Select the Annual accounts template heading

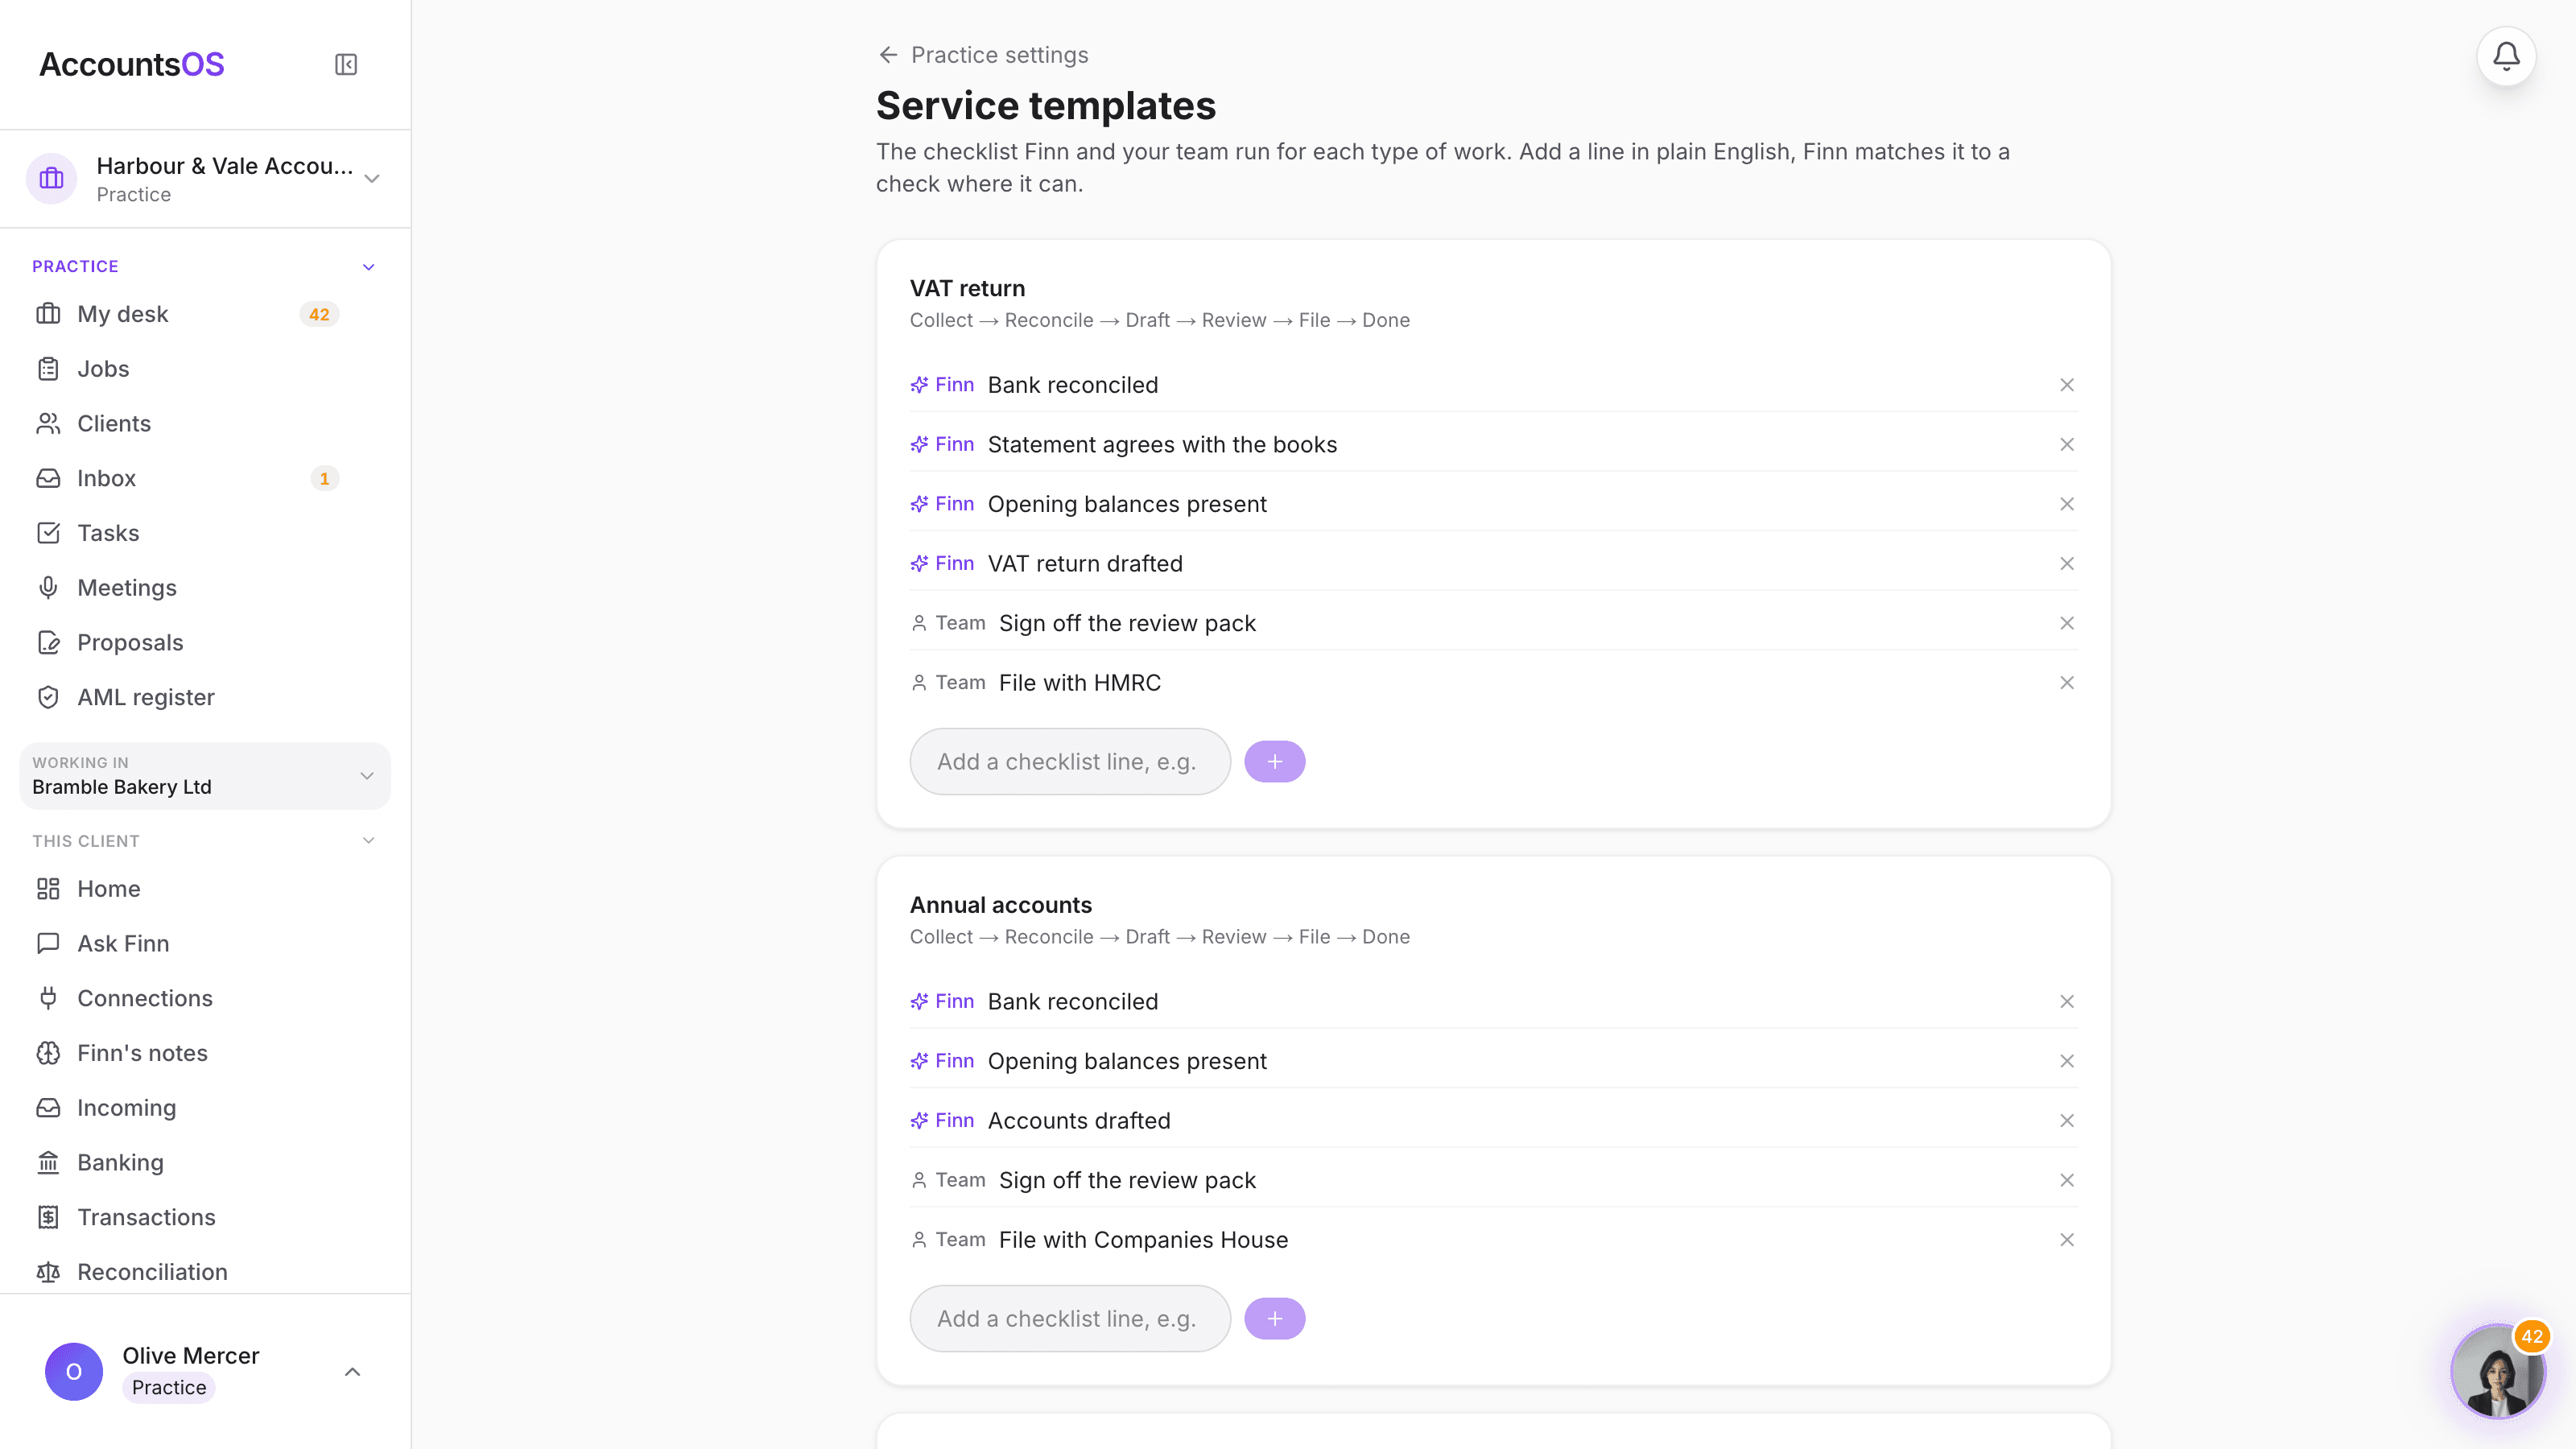1000,905
